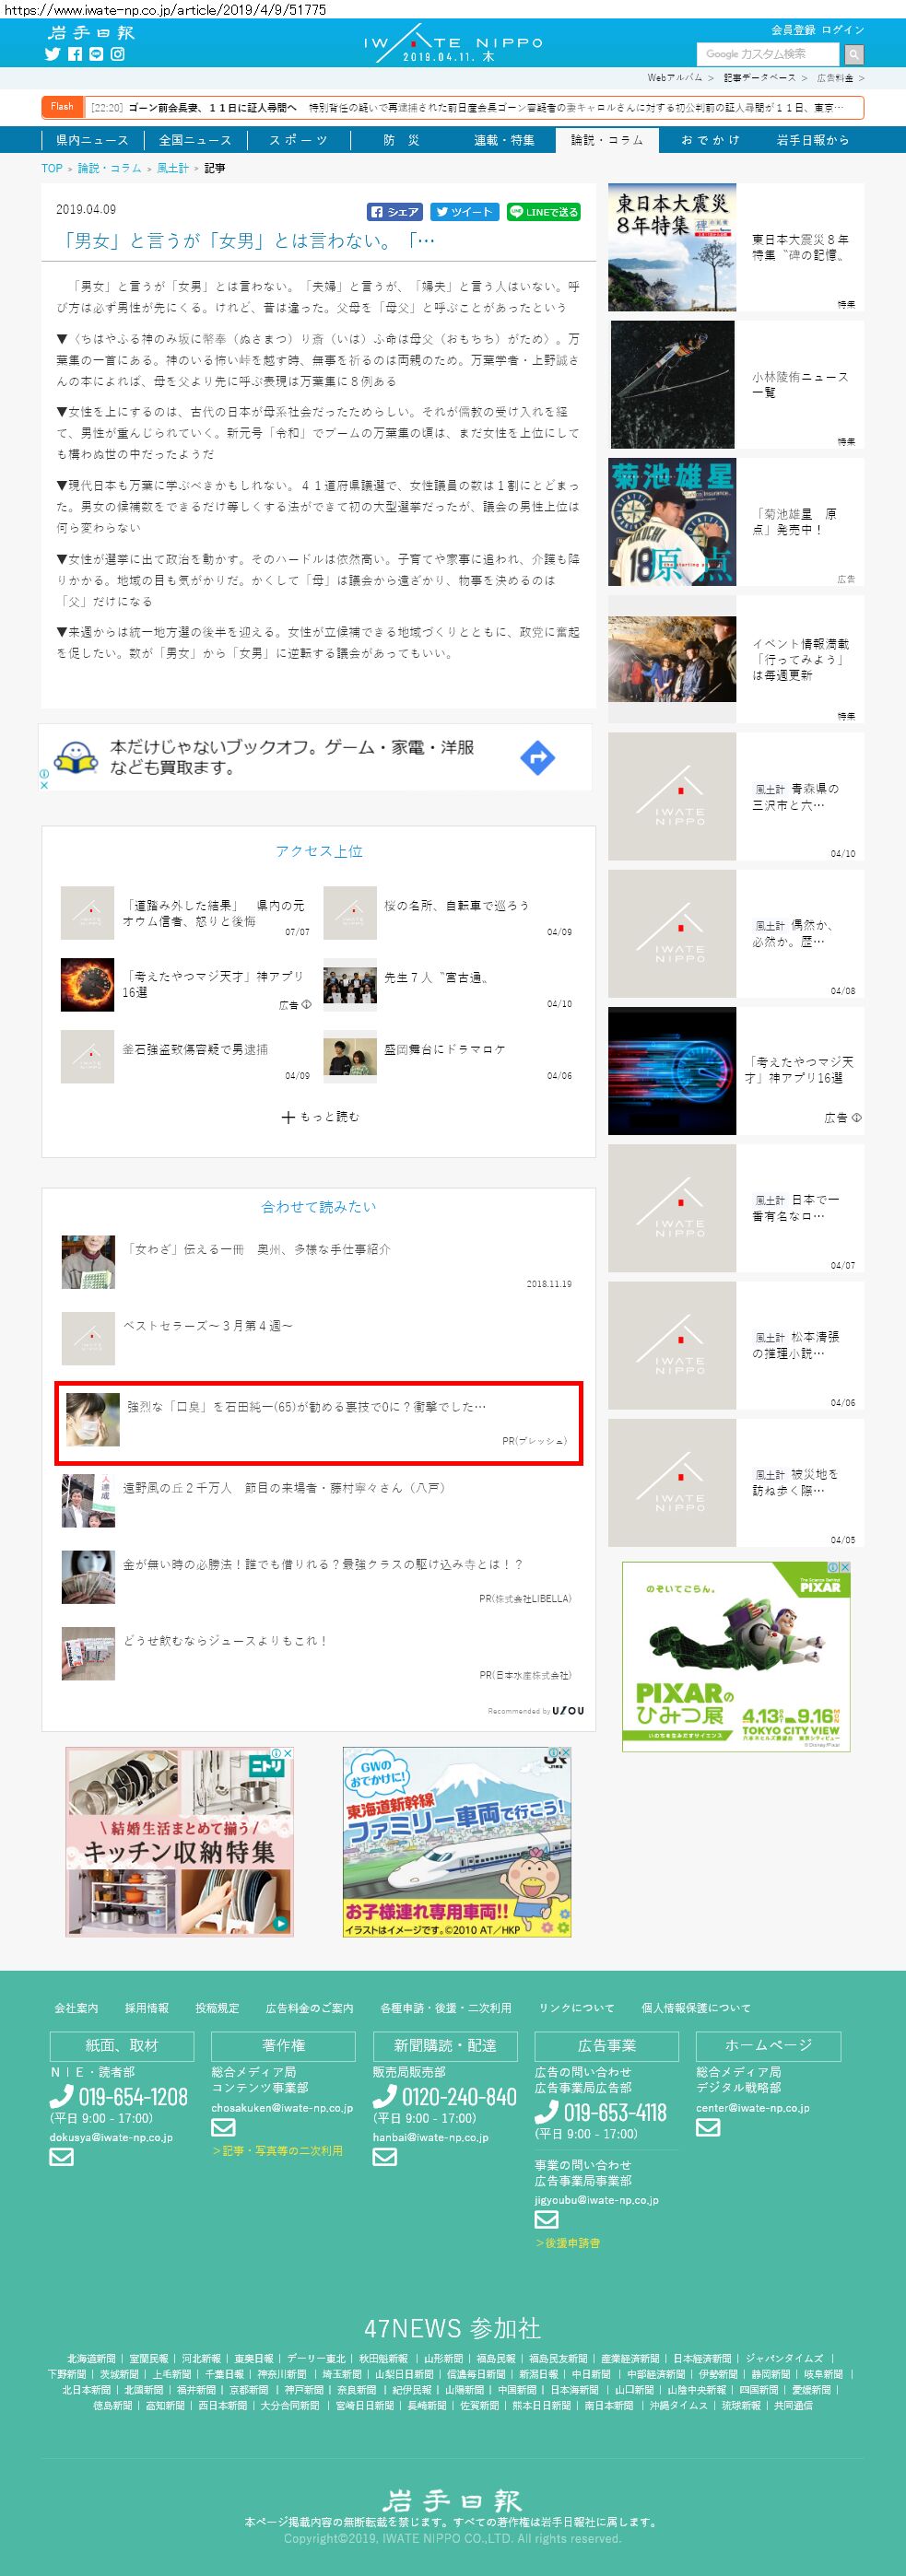Open the 菊池雄星 原点 book thumbnail
Screen dimensions: 906x2576
[672, 522]
